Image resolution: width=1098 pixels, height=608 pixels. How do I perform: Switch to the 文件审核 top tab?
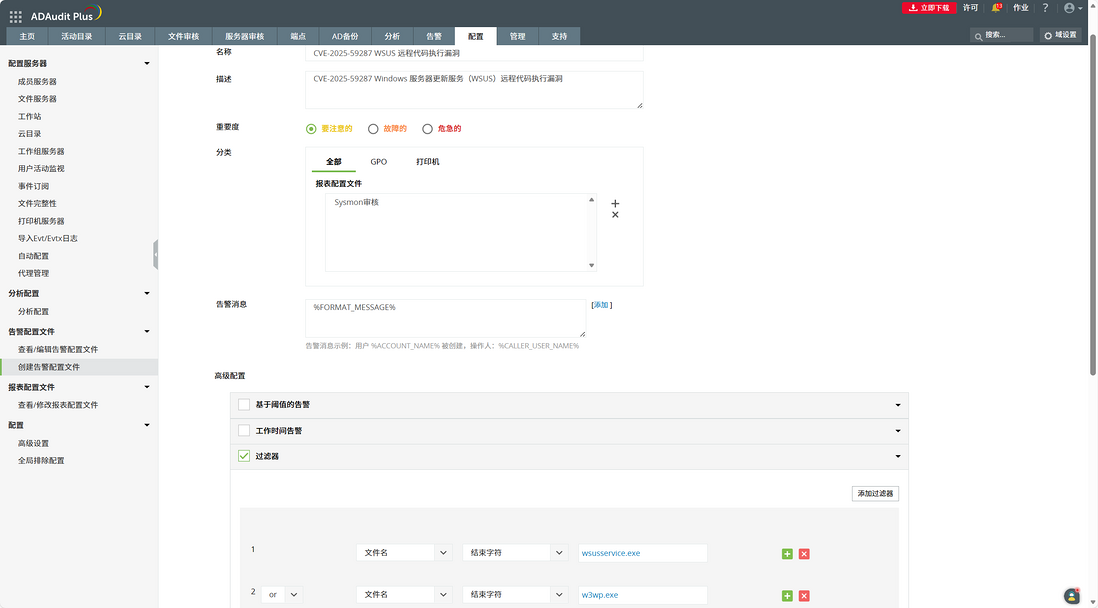point(183,36)
